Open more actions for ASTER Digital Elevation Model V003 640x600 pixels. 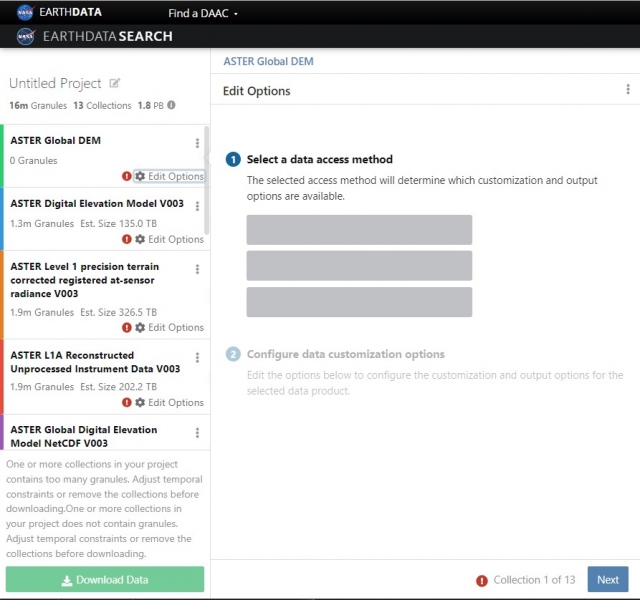point(197,206)
